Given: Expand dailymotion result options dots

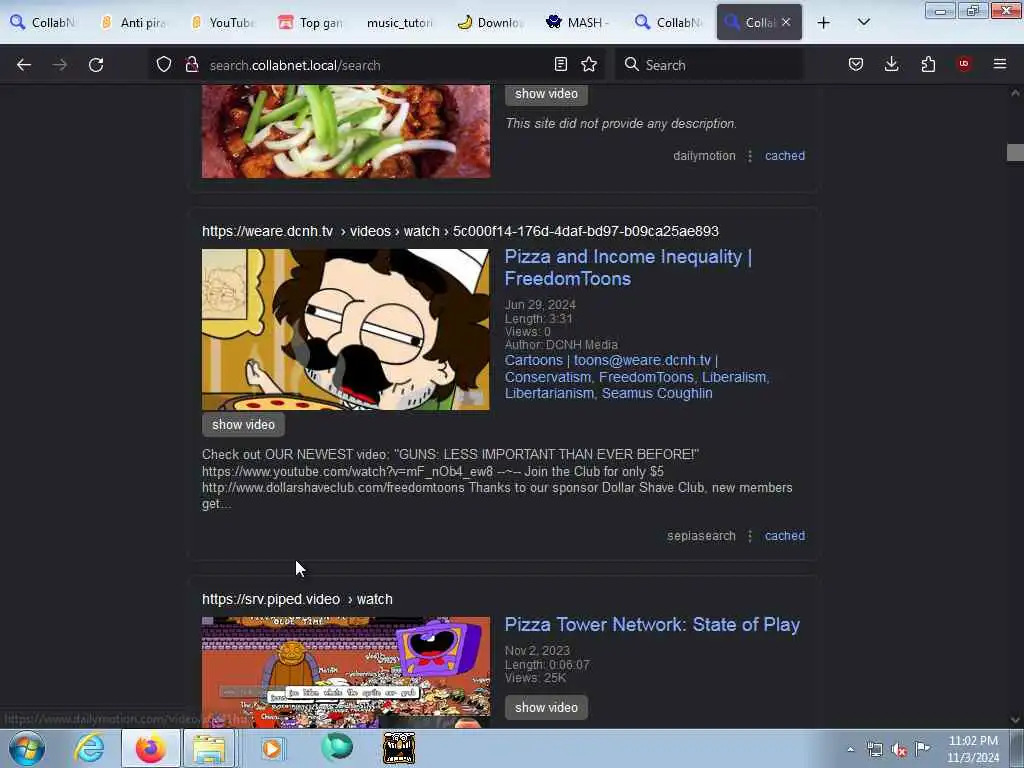Looking at the screenshot, I should pyautogui.click(x=750, y=156).
